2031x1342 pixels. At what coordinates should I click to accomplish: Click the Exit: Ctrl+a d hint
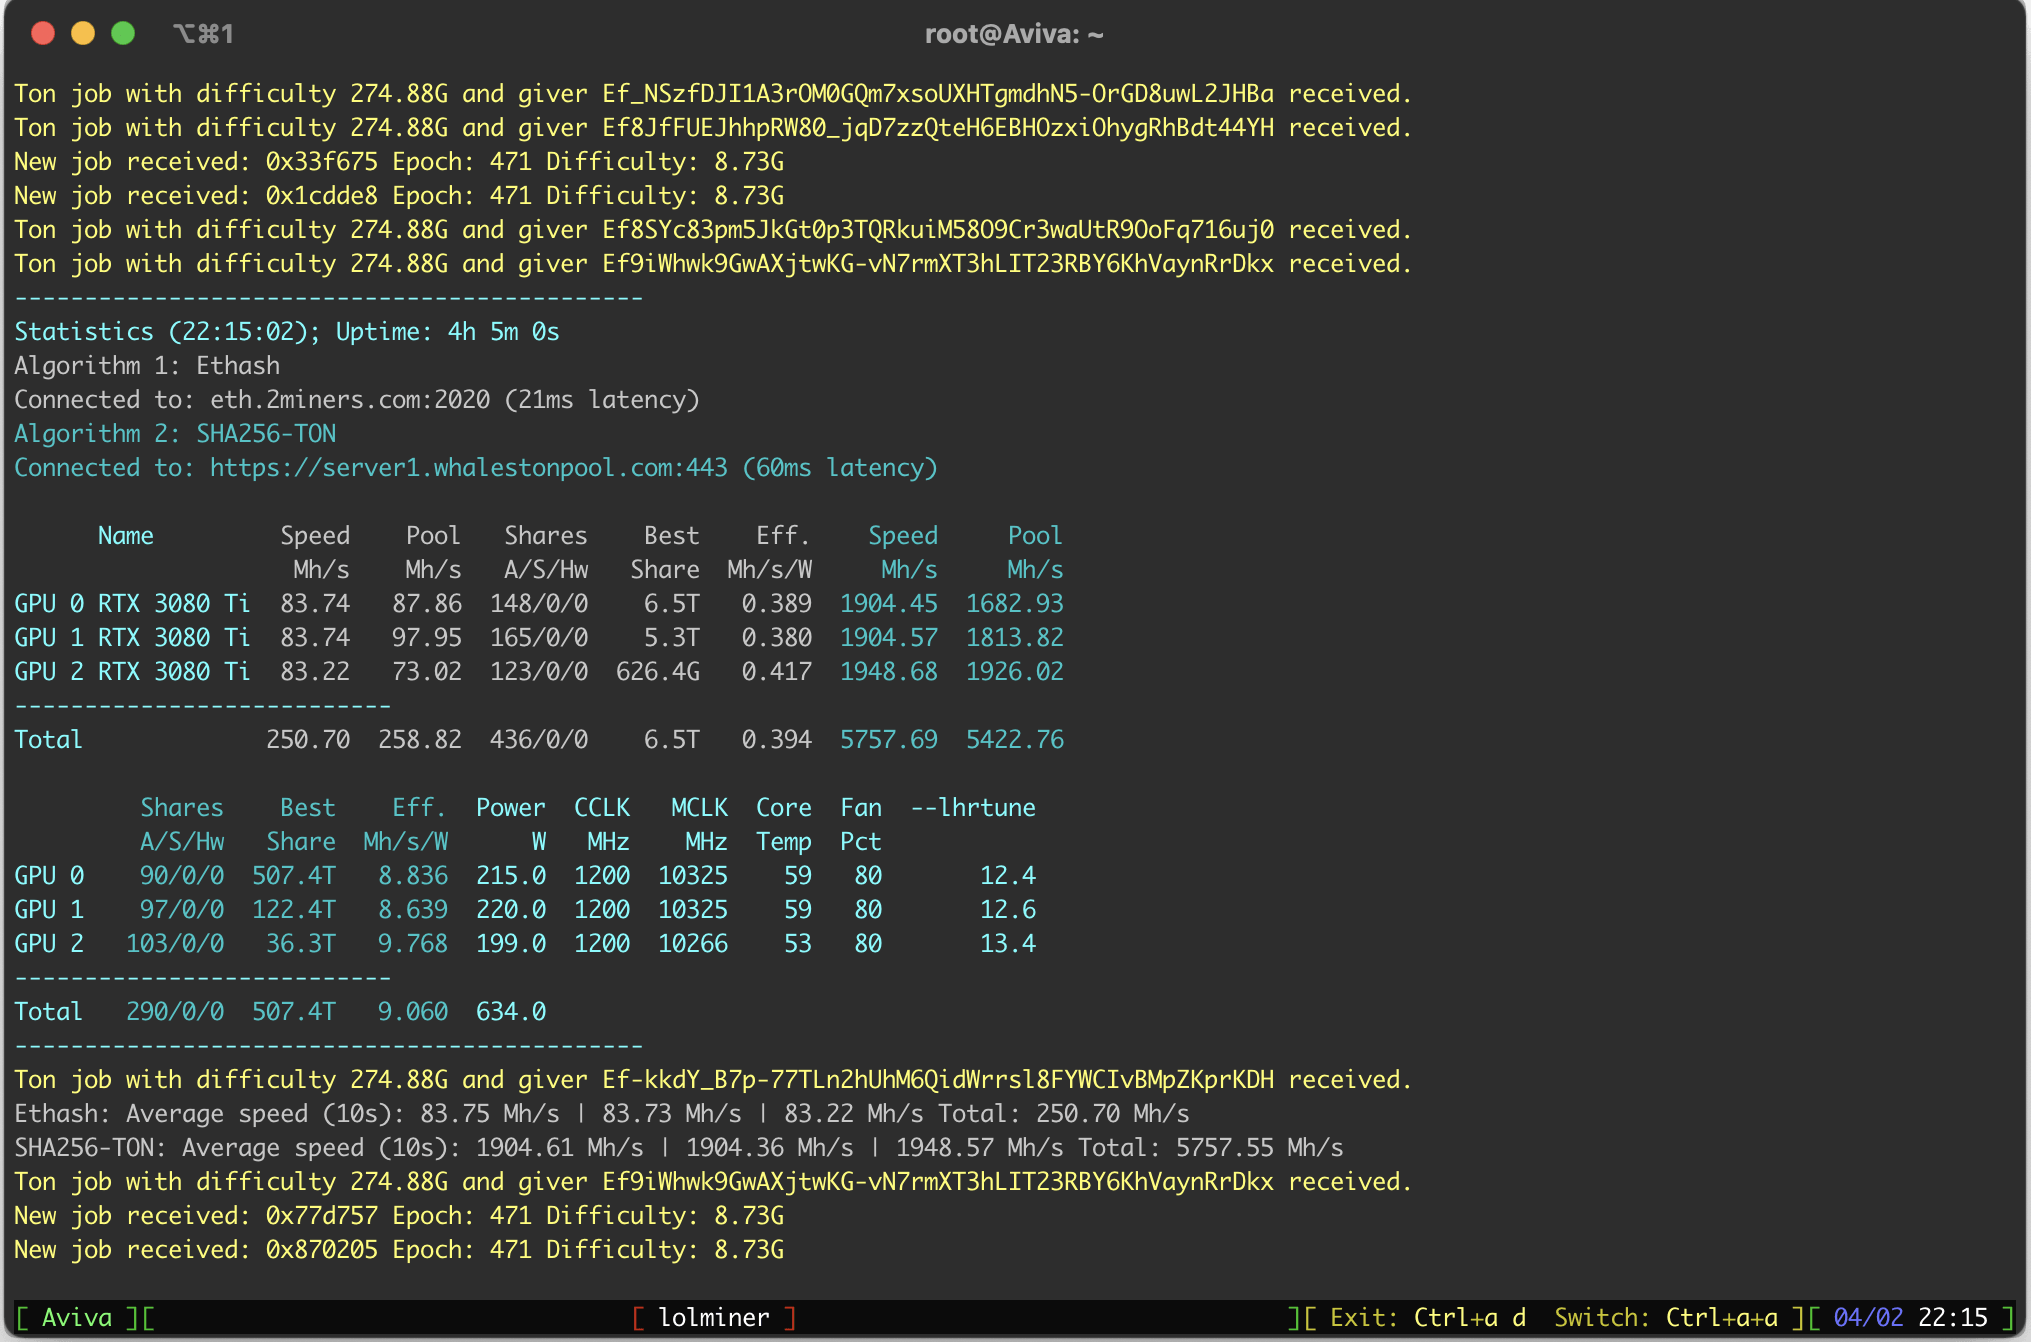(x=1427, y=1318)
